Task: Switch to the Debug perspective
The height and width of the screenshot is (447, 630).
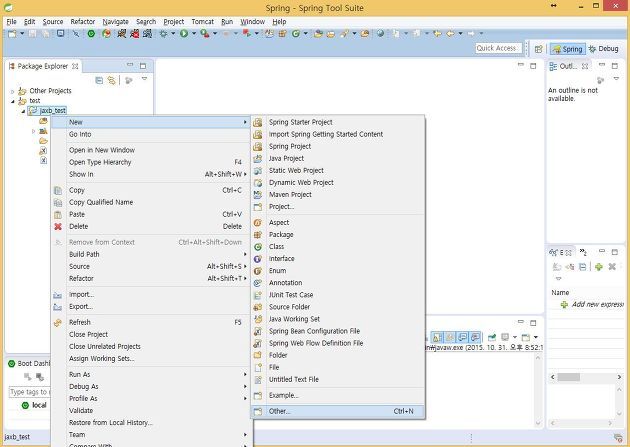Action: point(603,49)
